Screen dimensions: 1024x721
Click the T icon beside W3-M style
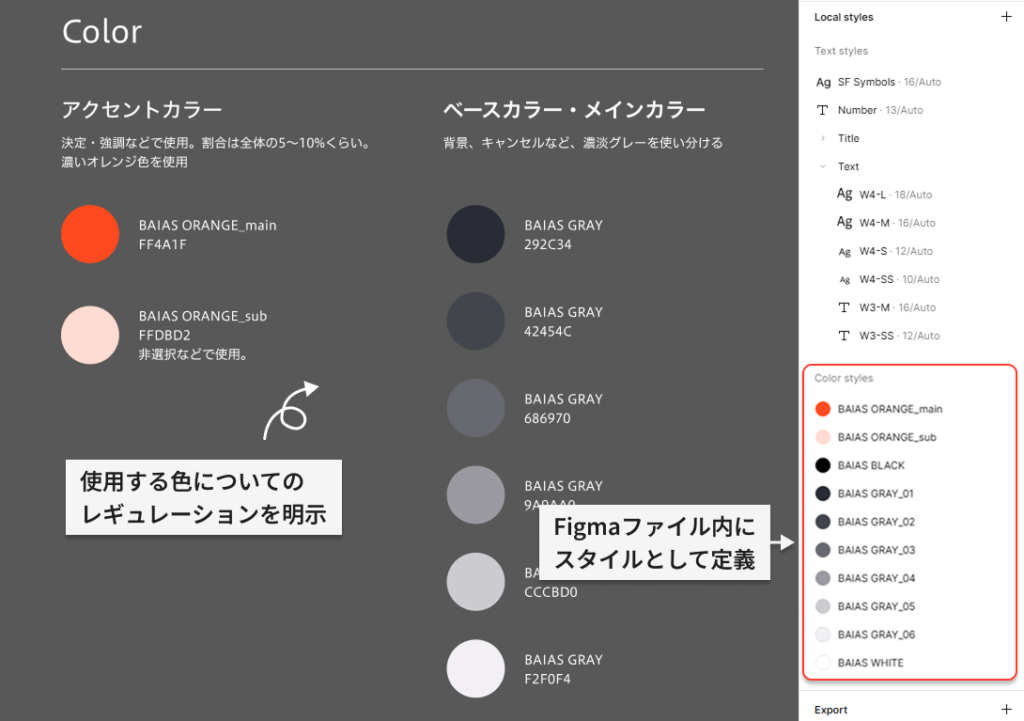(x=844, y=308)
